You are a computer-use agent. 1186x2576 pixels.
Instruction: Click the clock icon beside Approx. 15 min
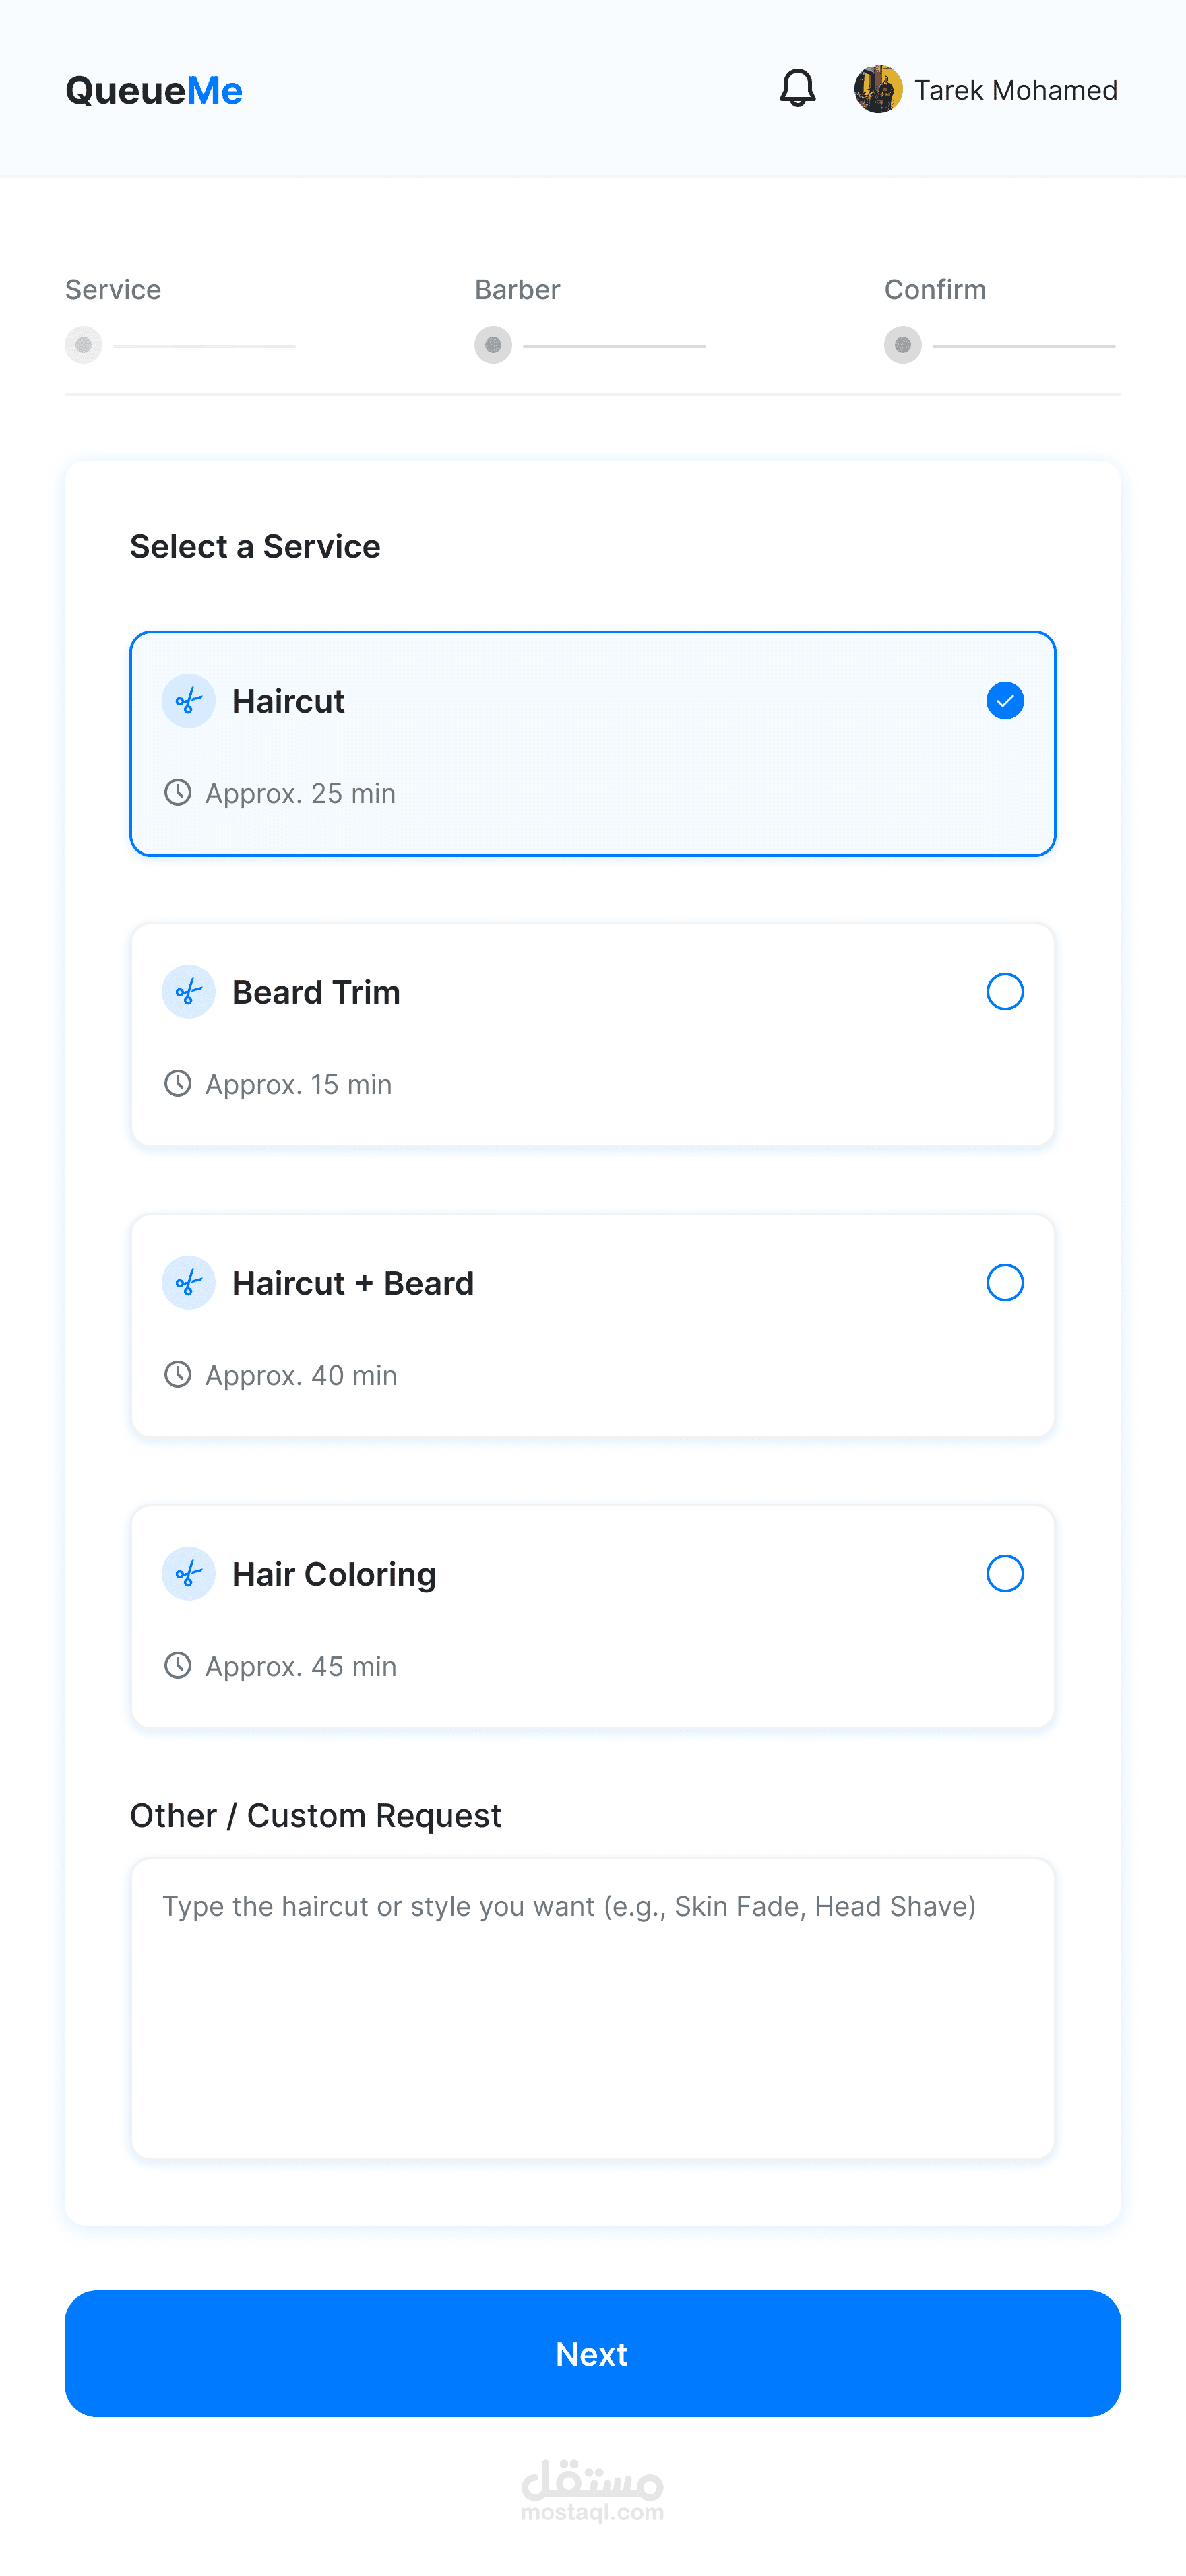177,1084
